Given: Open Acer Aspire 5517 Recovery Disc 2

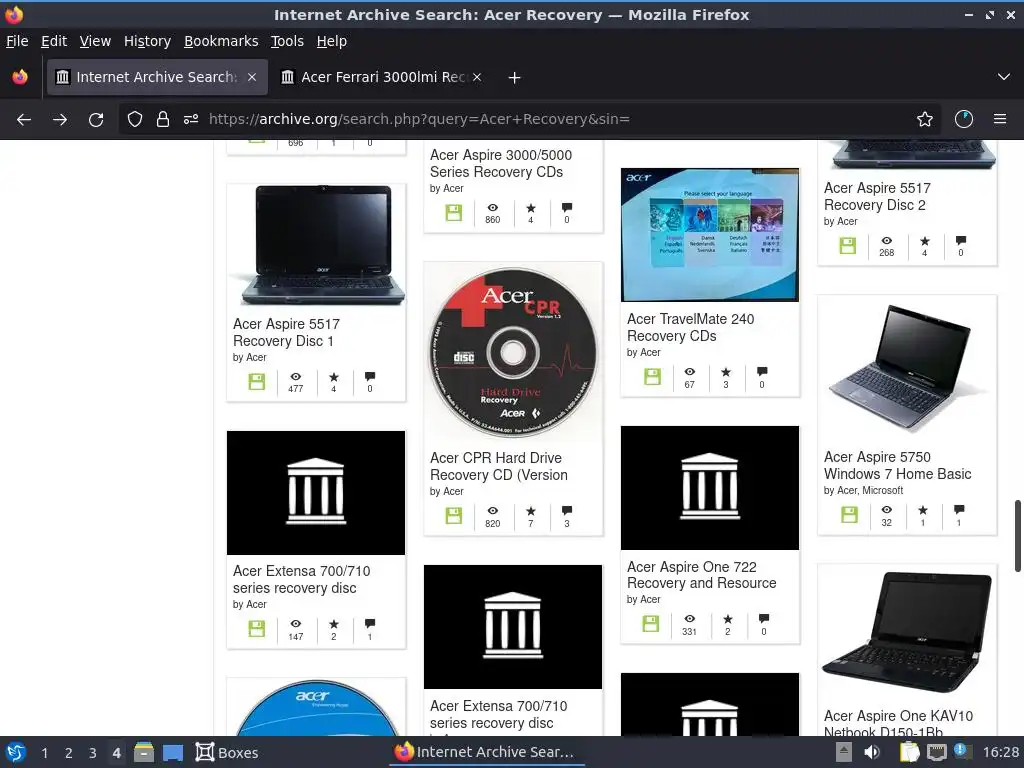Looking at the screenshot, I should coord(877,197).
